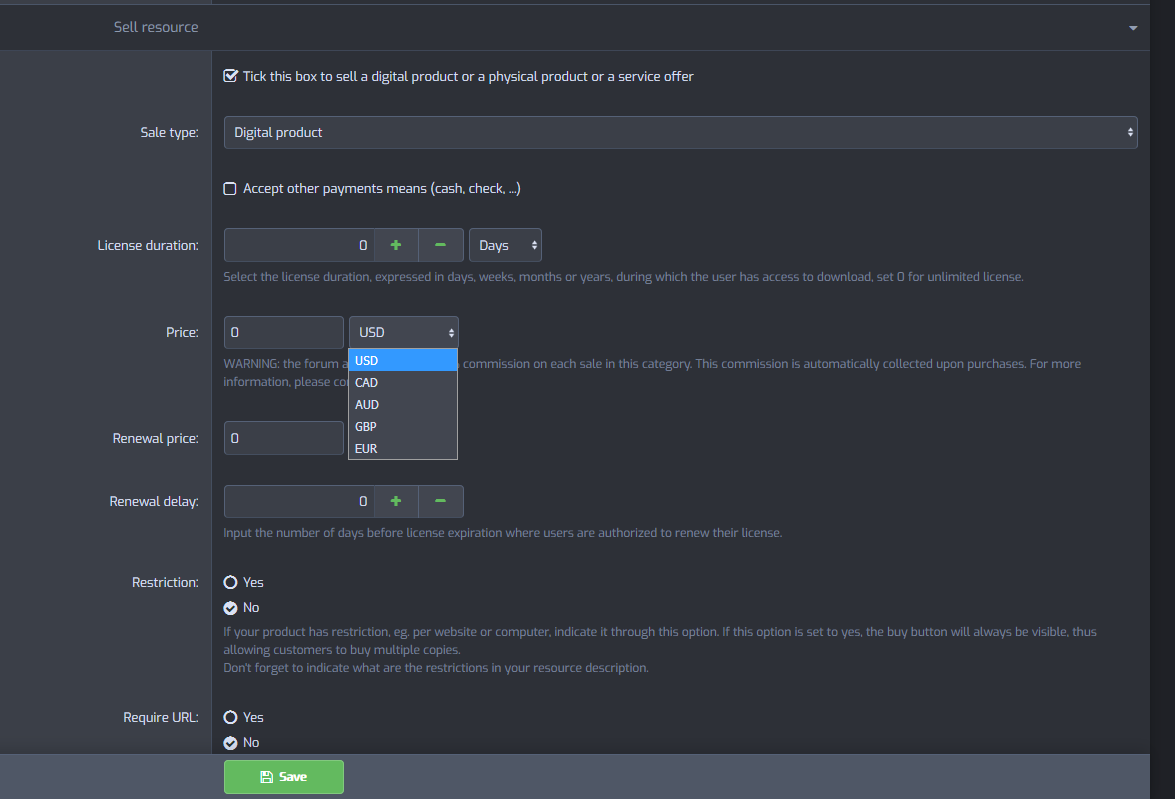Viewport: 1175px width, 799px height.
Task: Select Yes for Require URL
Action: coord(231,717)
